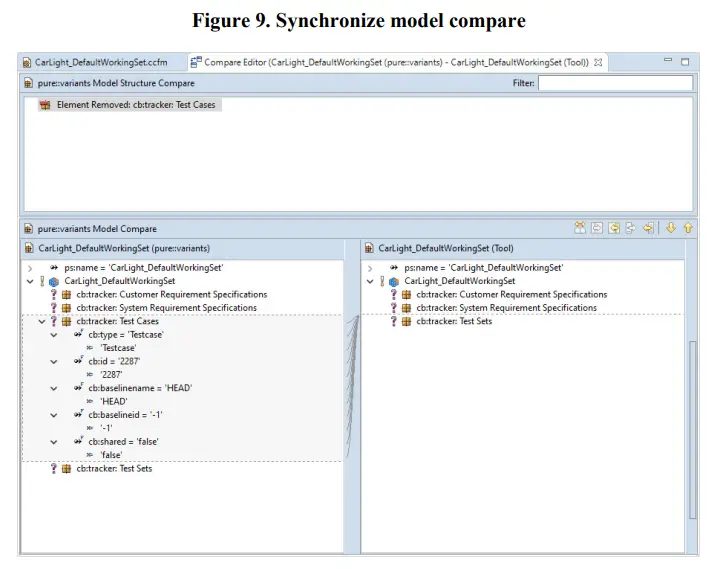The image size is (722, 569).
Task: Click the pure::variants Model Compare panel icon
Action: [29, 229]
